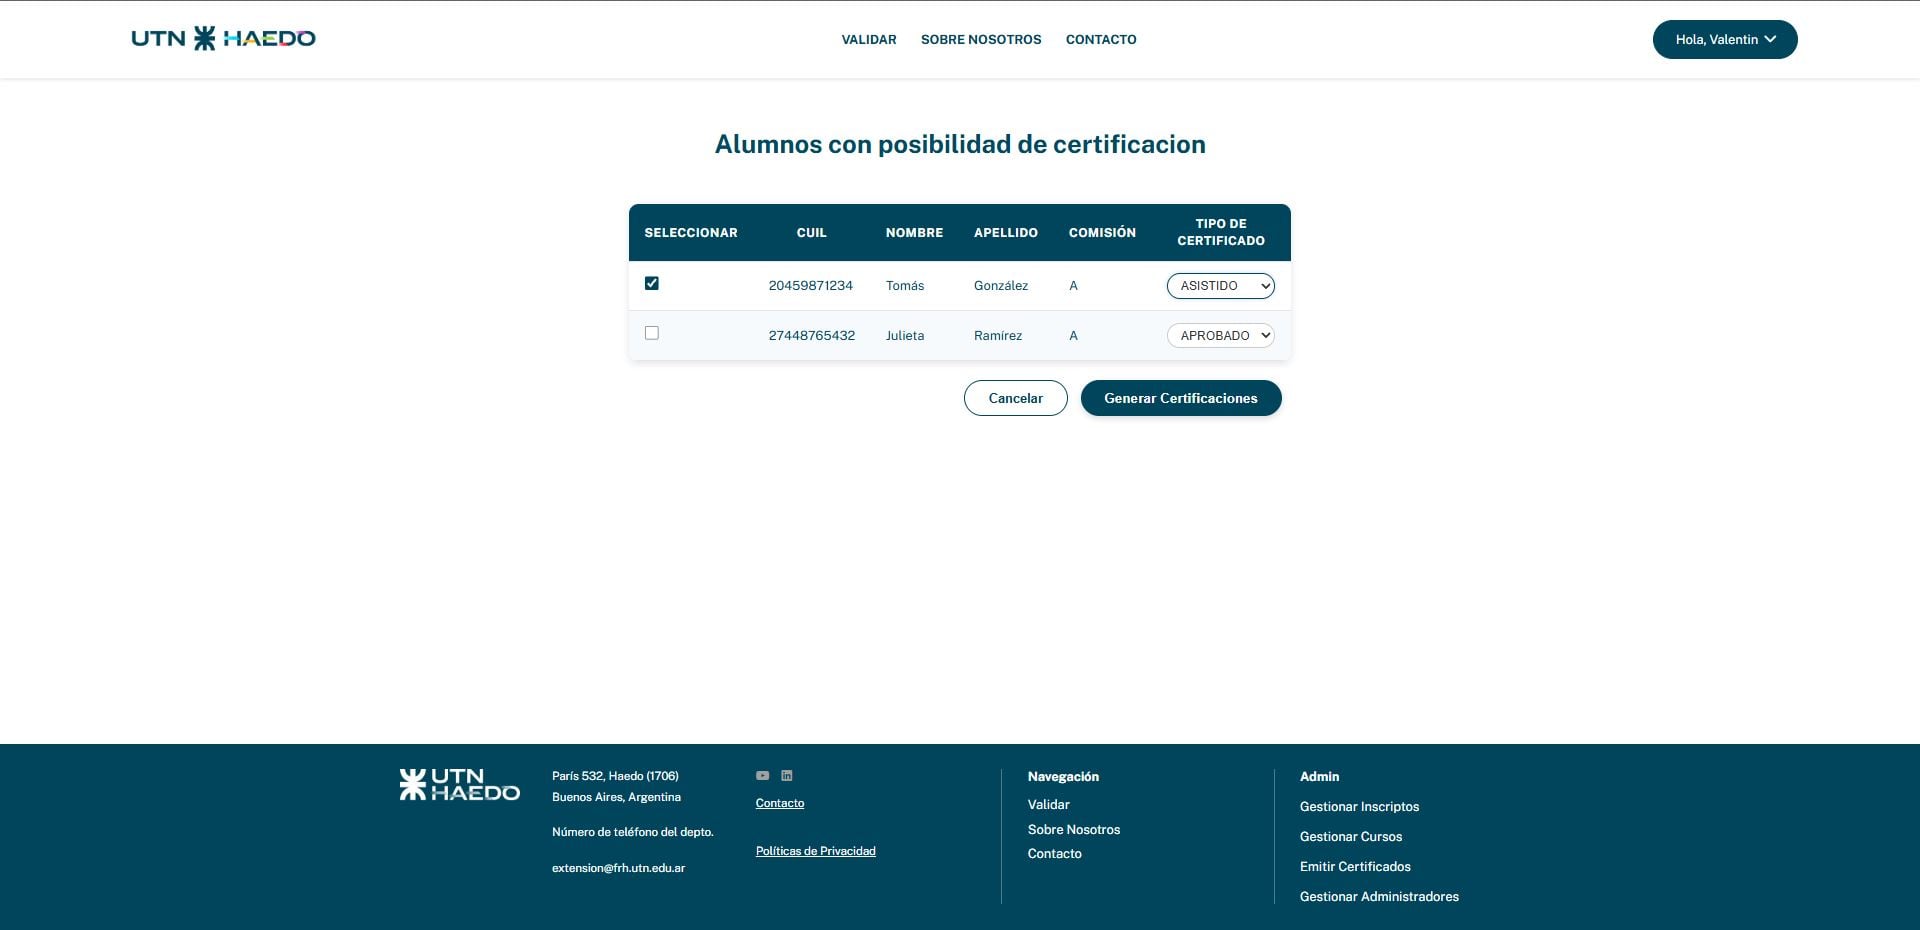Viewport: 1920px width, 930px height.
Task: Expand the Hola, Valentin user menu
Action: tap(1725, 40)
